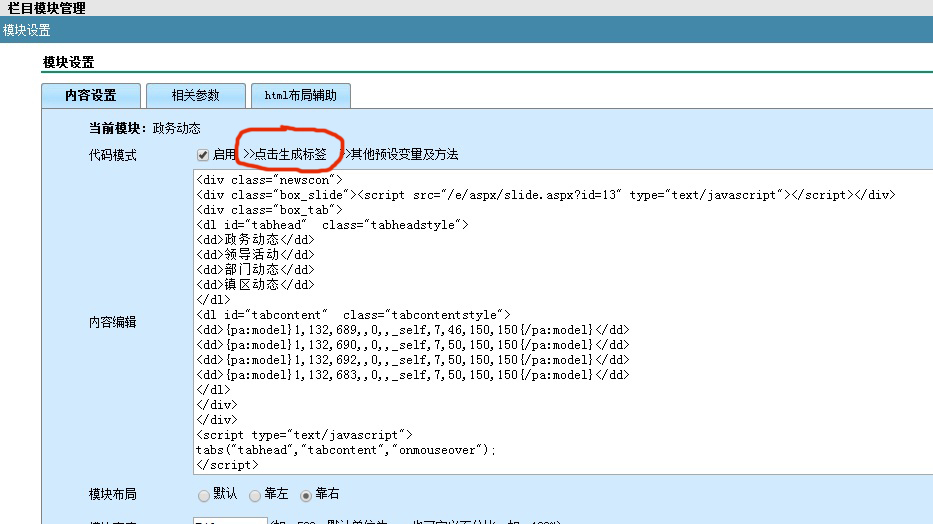Click the pa:model line containing 132,689
The height and width of the screenshot is (524, 933).
[x=412, y=330]
